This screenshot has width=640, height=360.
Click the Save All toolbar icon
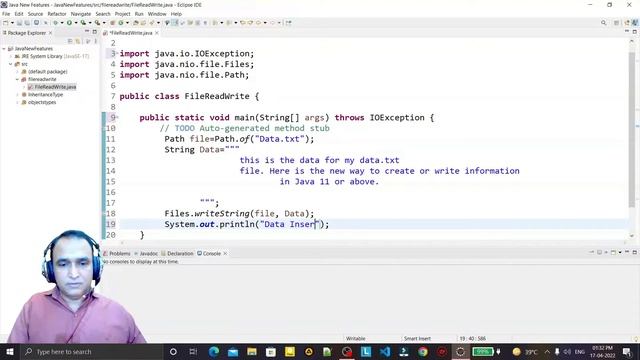click(27, 23)
